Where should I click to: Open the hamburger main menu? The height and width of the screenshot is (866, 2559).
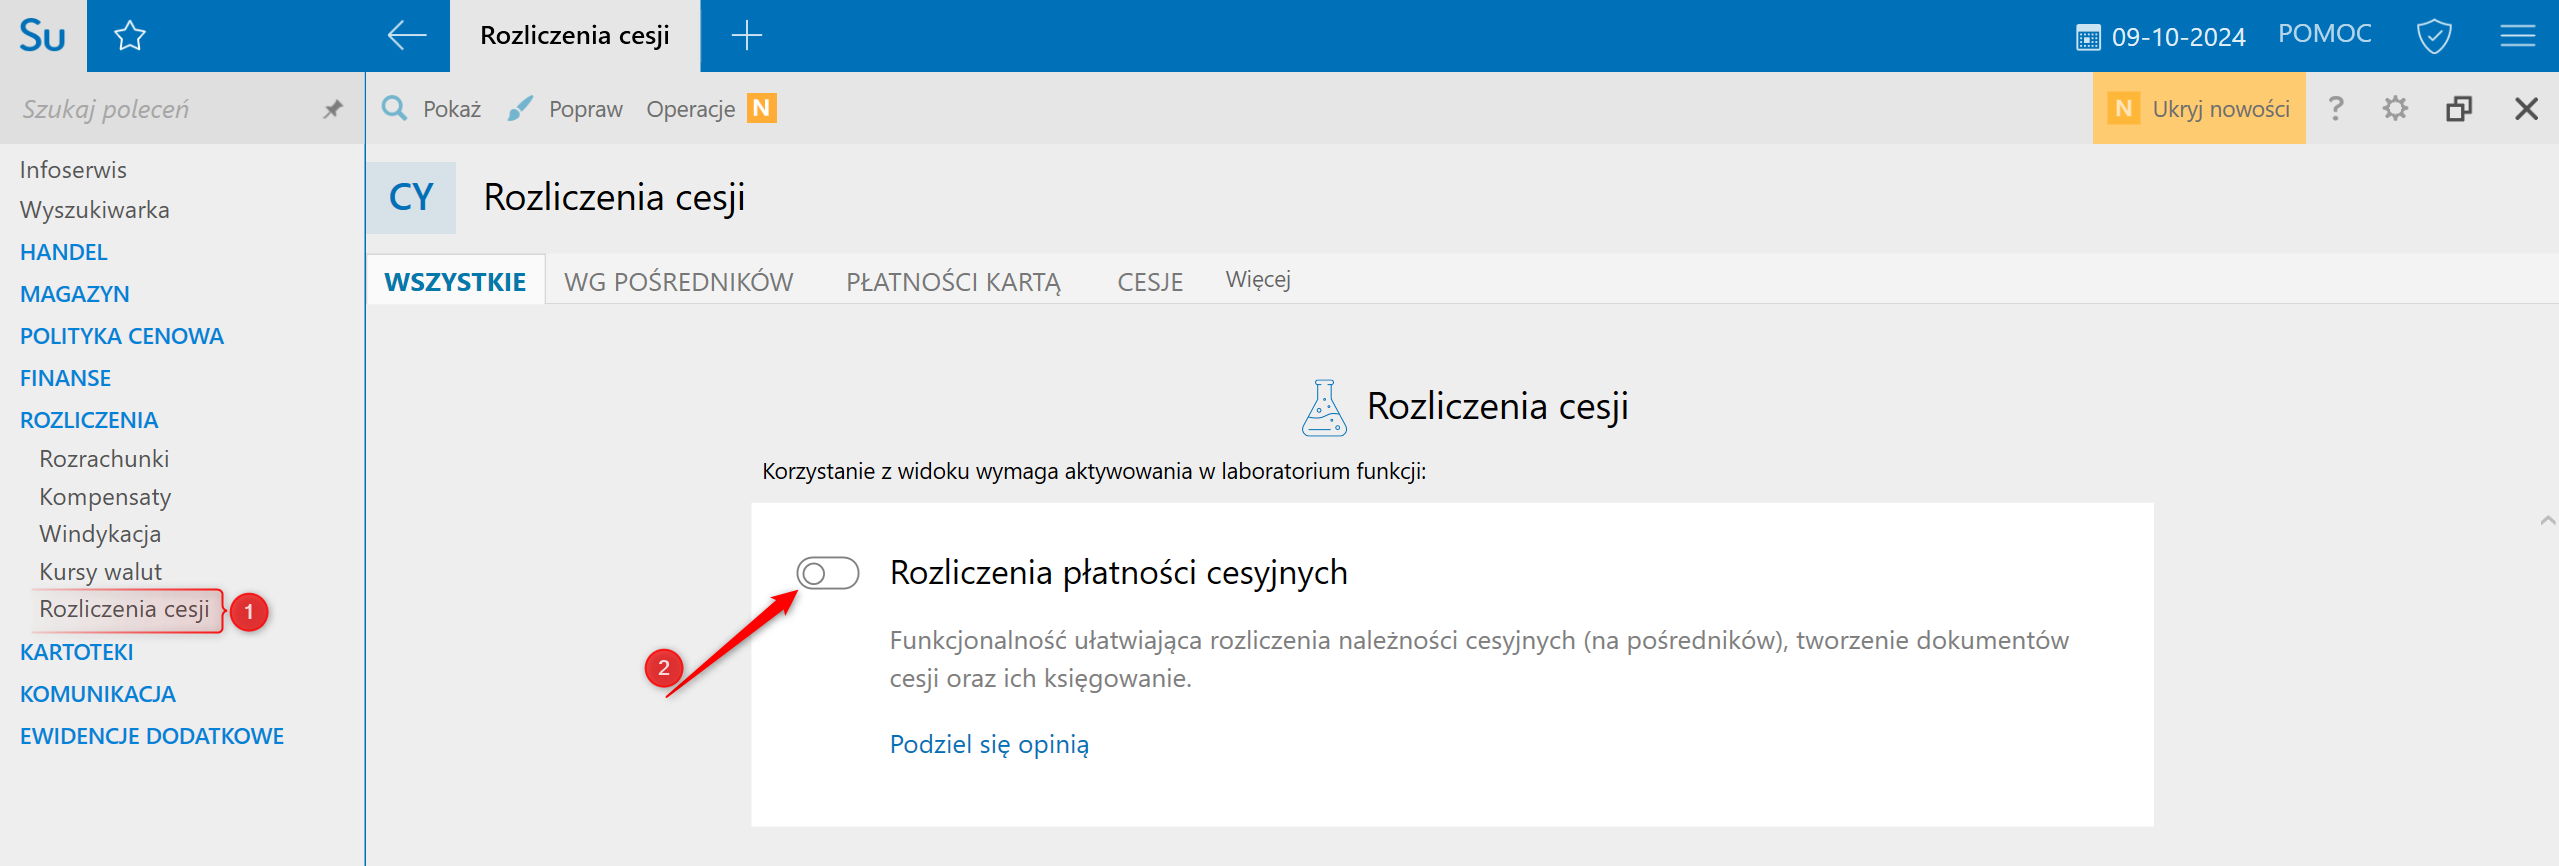2517,37
